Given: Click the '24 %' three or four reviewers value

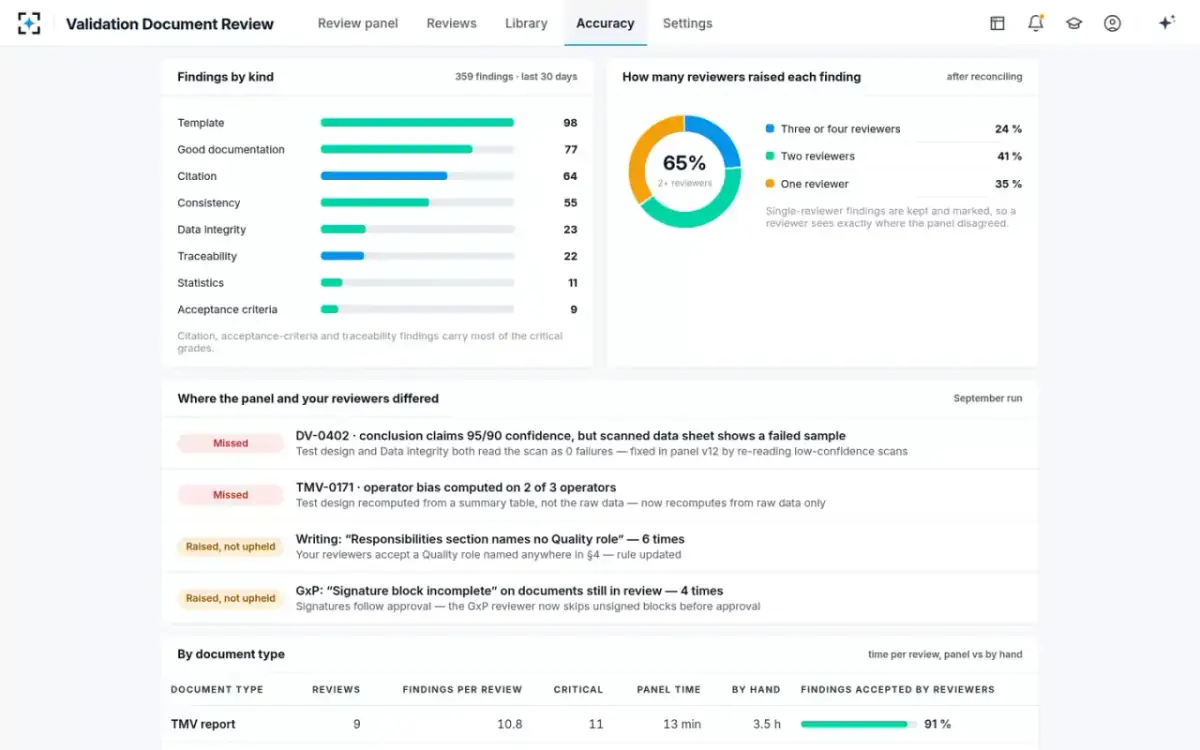Looking at the screenshot, I should 1008,129.
